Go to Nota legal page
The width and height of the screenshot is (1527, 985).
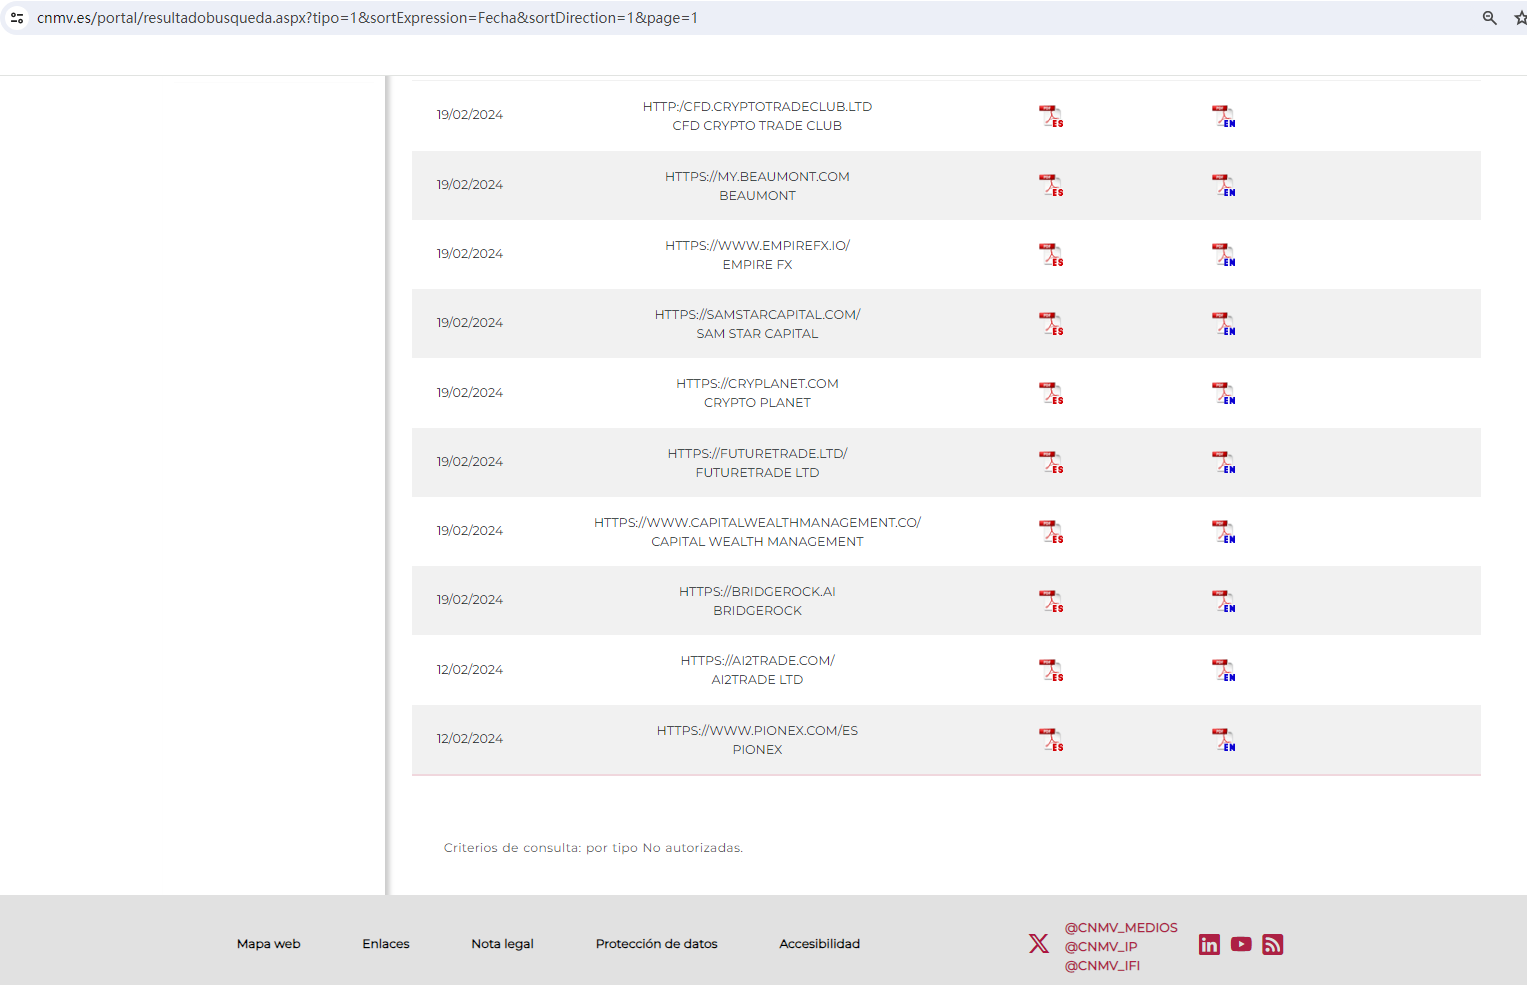(x=502, y=944)
